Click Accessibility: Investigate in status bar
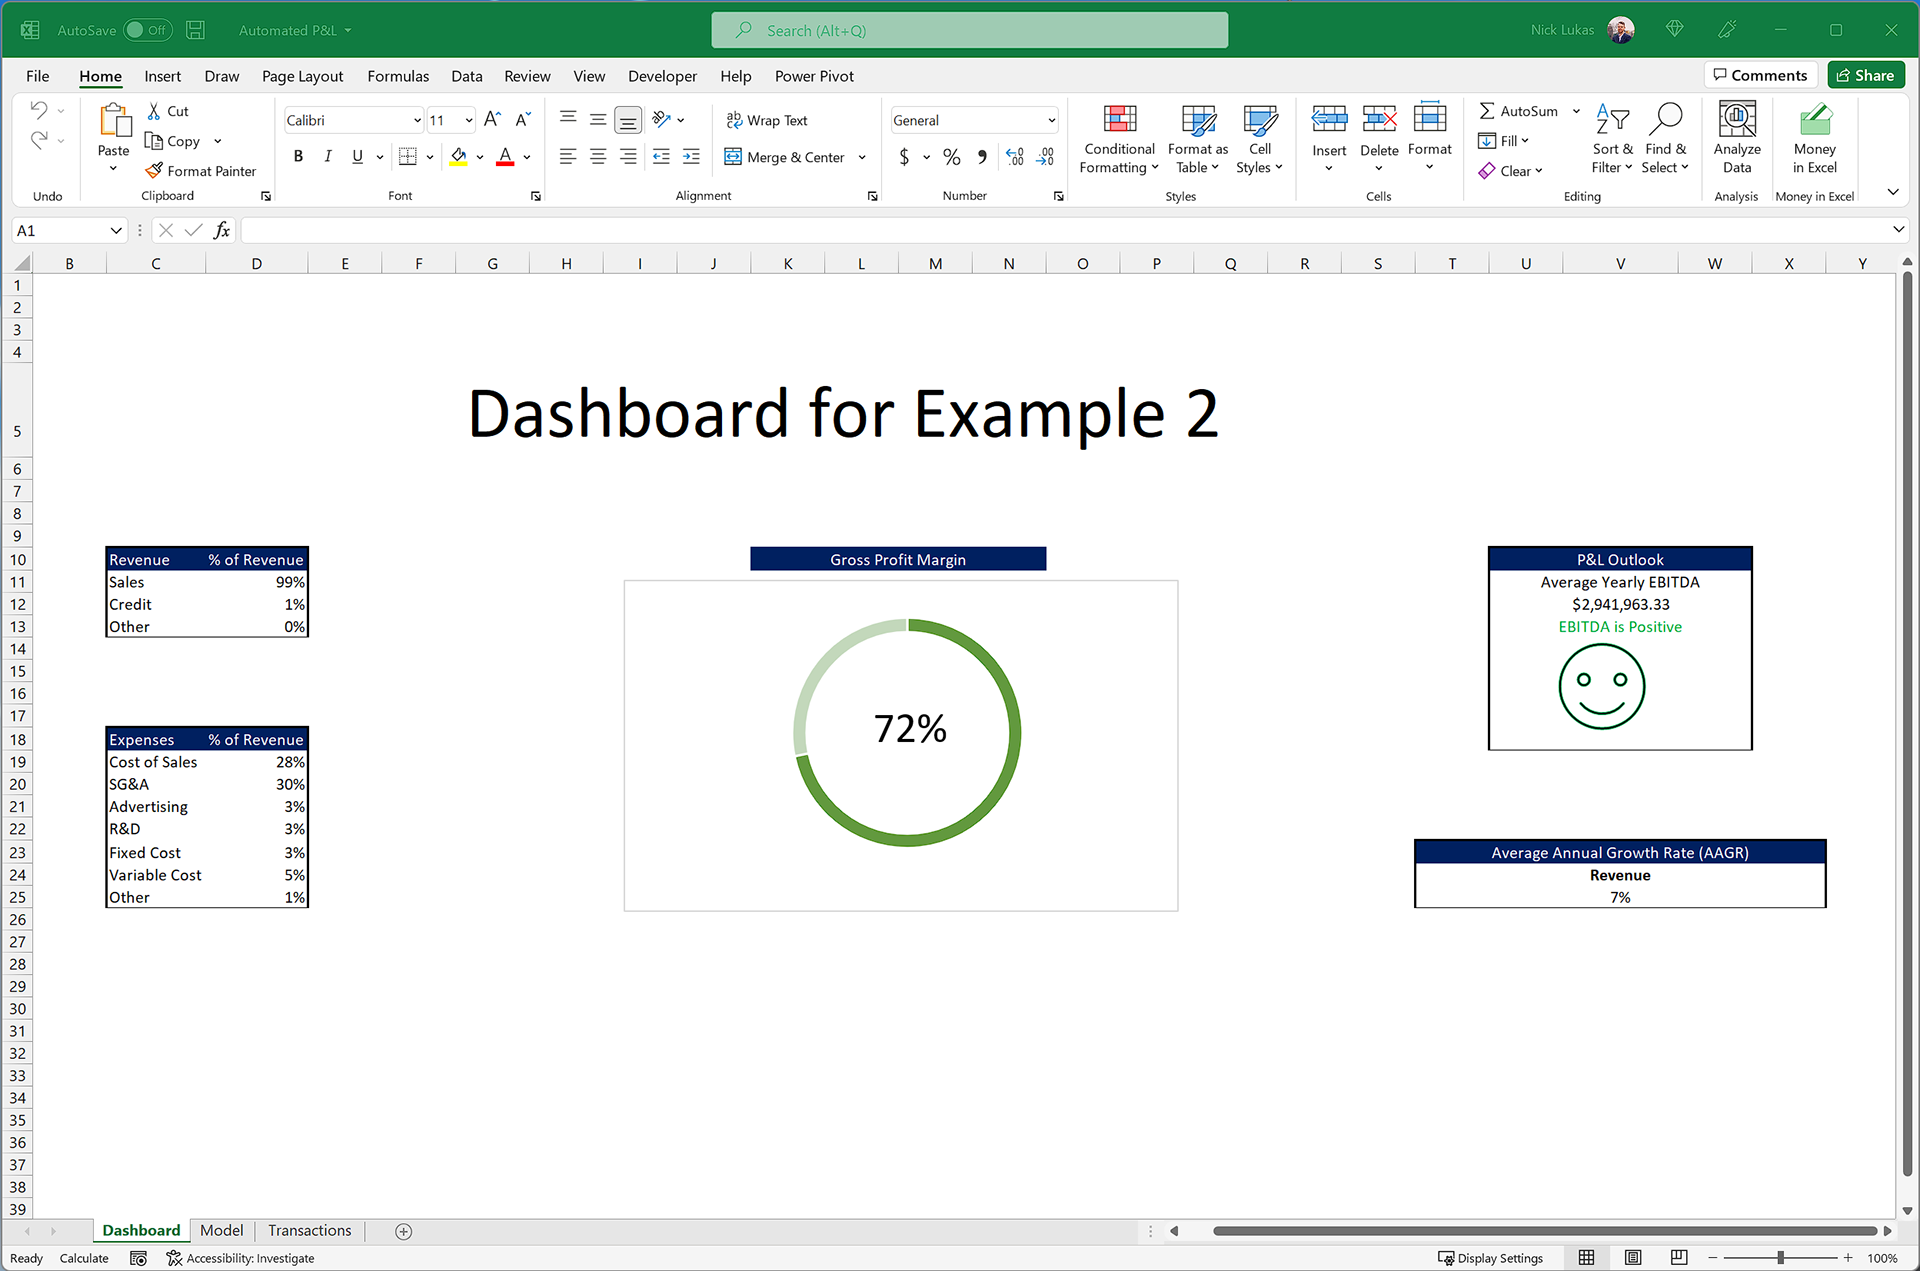The height and width of the screenshot is (1271, 1920). click(240, 1258)
